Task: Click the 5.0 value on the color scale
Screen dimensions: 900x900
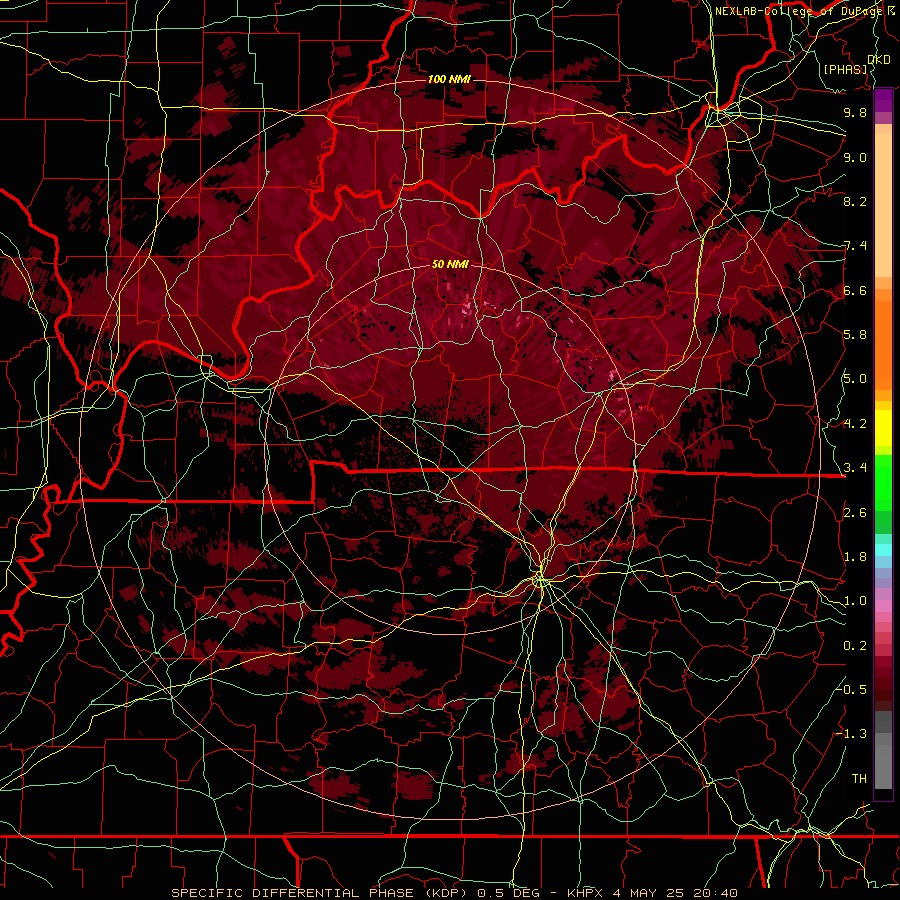Action: coord(855,379)
